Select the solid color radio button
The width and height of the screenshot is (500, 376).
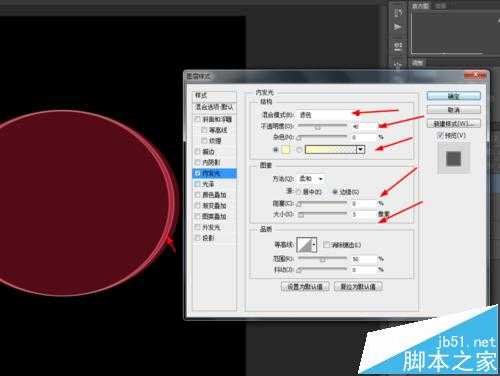click(276, 150)
